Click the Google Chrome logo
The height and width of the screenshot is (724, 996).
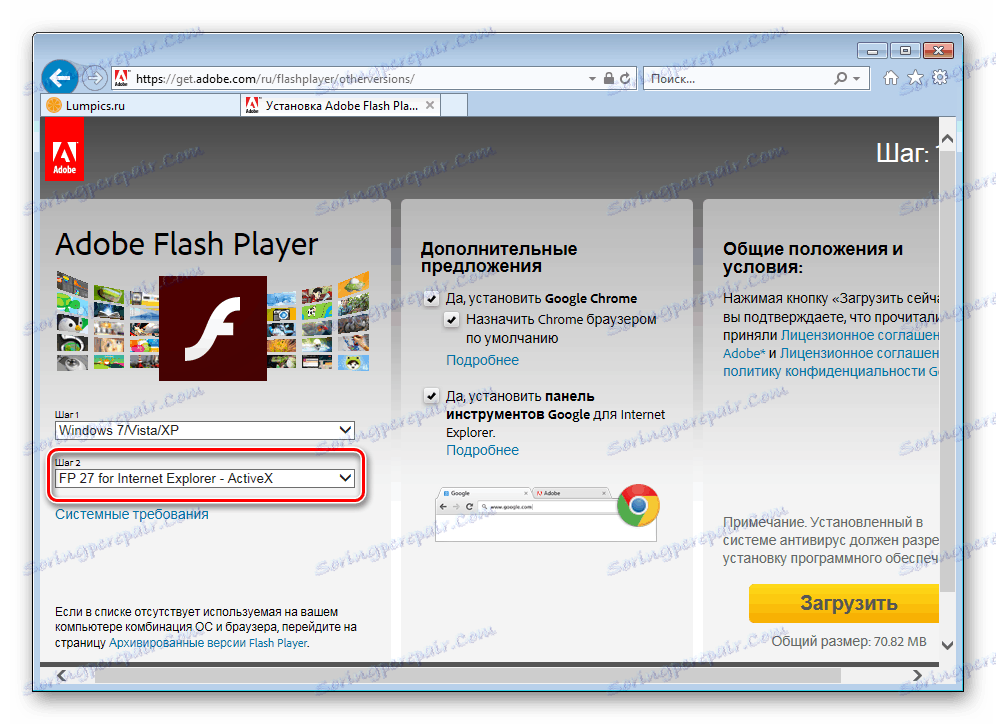point(638,506)
